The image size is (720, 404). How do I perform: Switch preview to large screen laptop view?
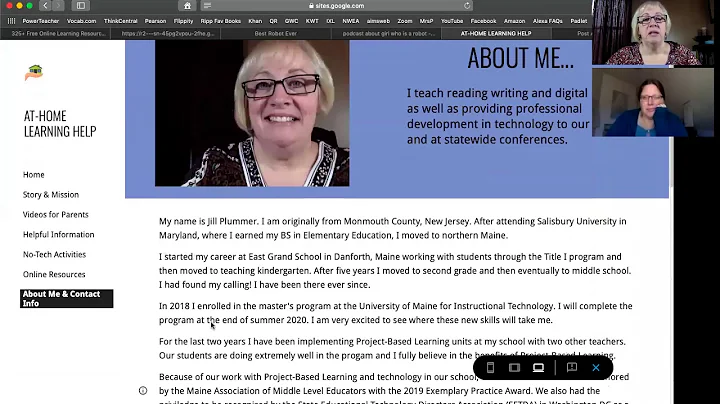pos(538,368)
